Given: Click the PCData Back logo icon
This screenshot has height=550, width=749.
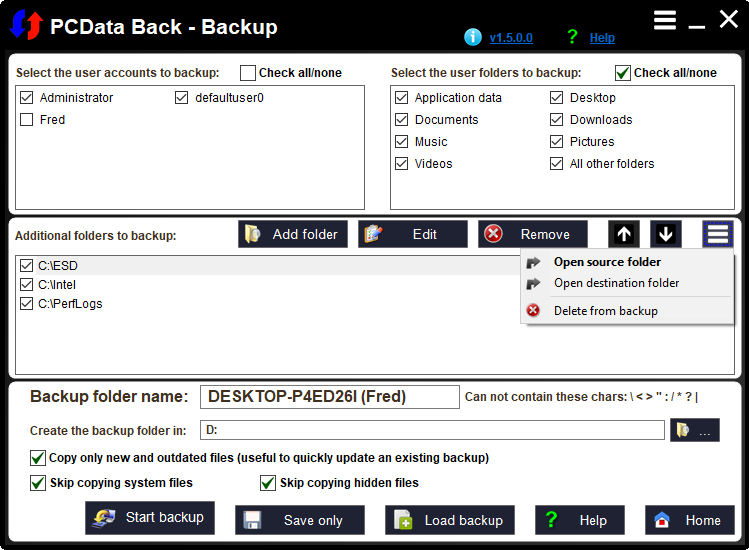Looking at the screenshot, I should point(26,25).
